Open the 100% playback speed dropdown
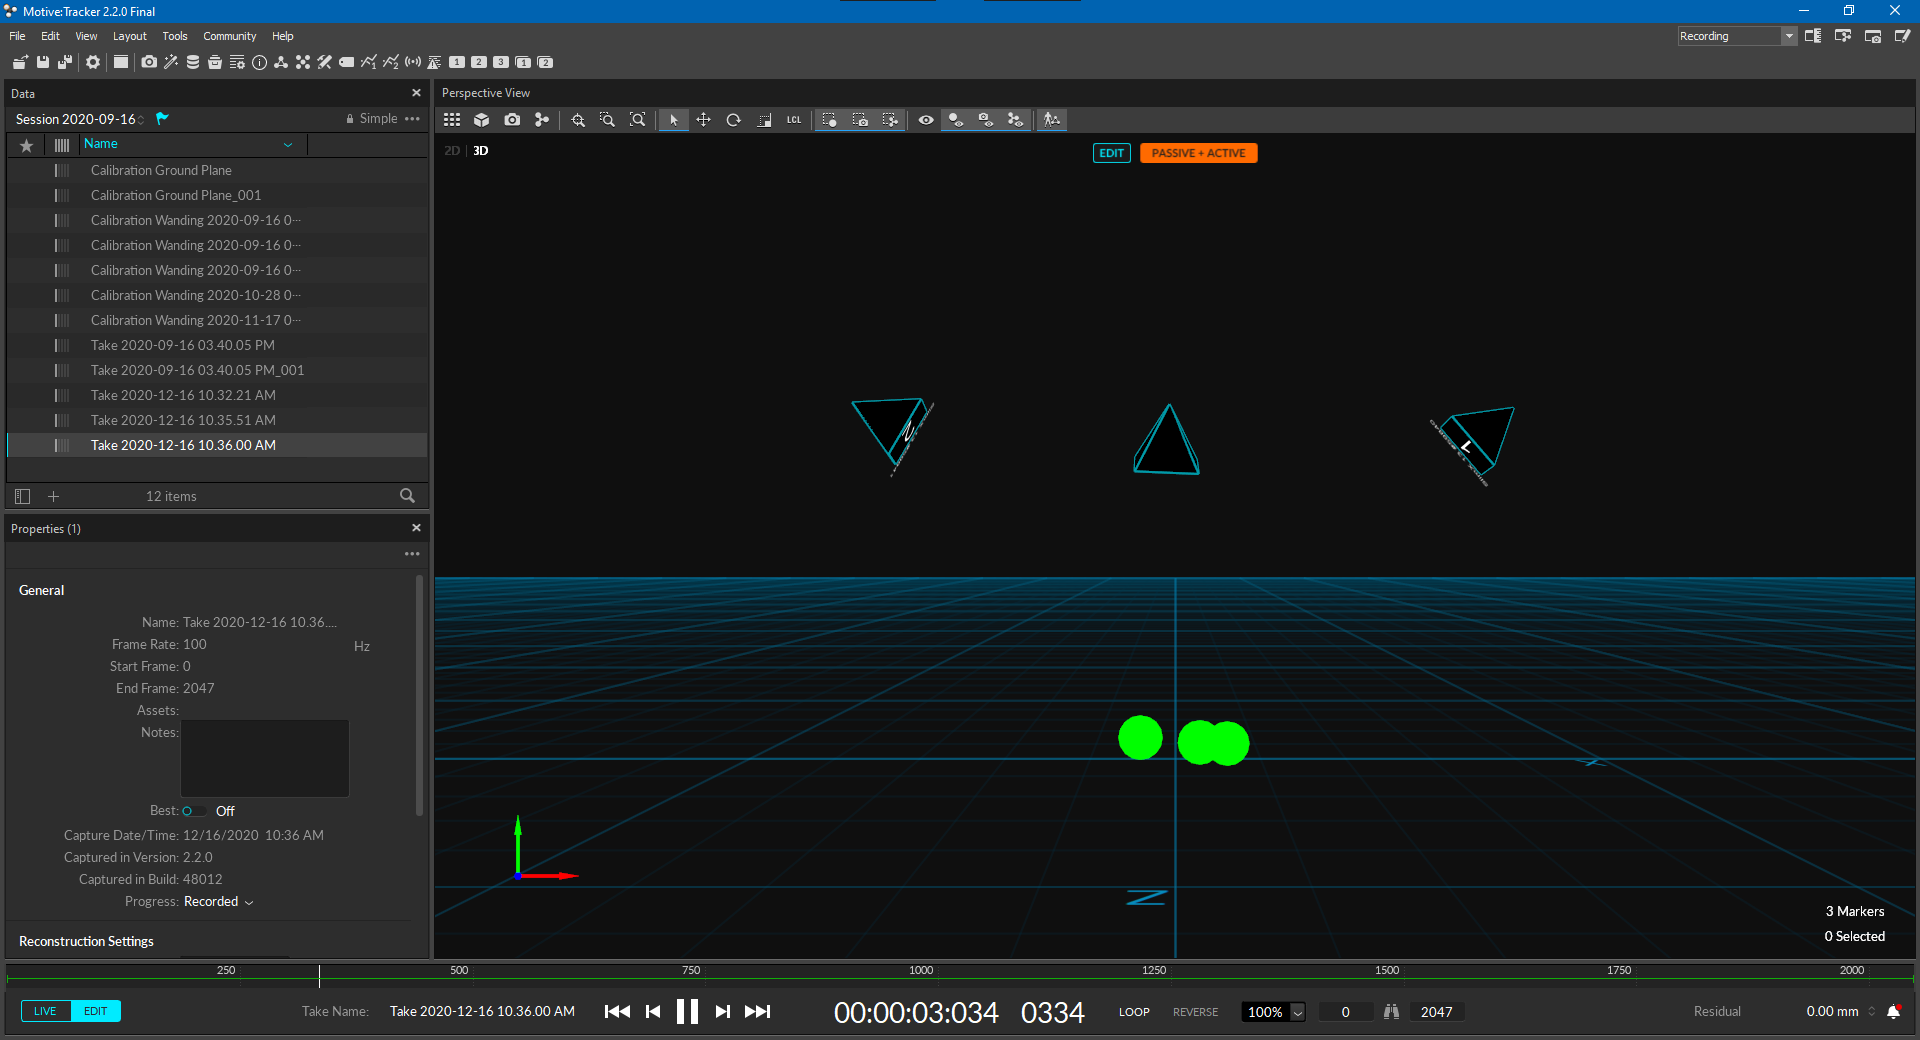The width and height of the screenshot is (1920, 1040). point(1297,1012)
